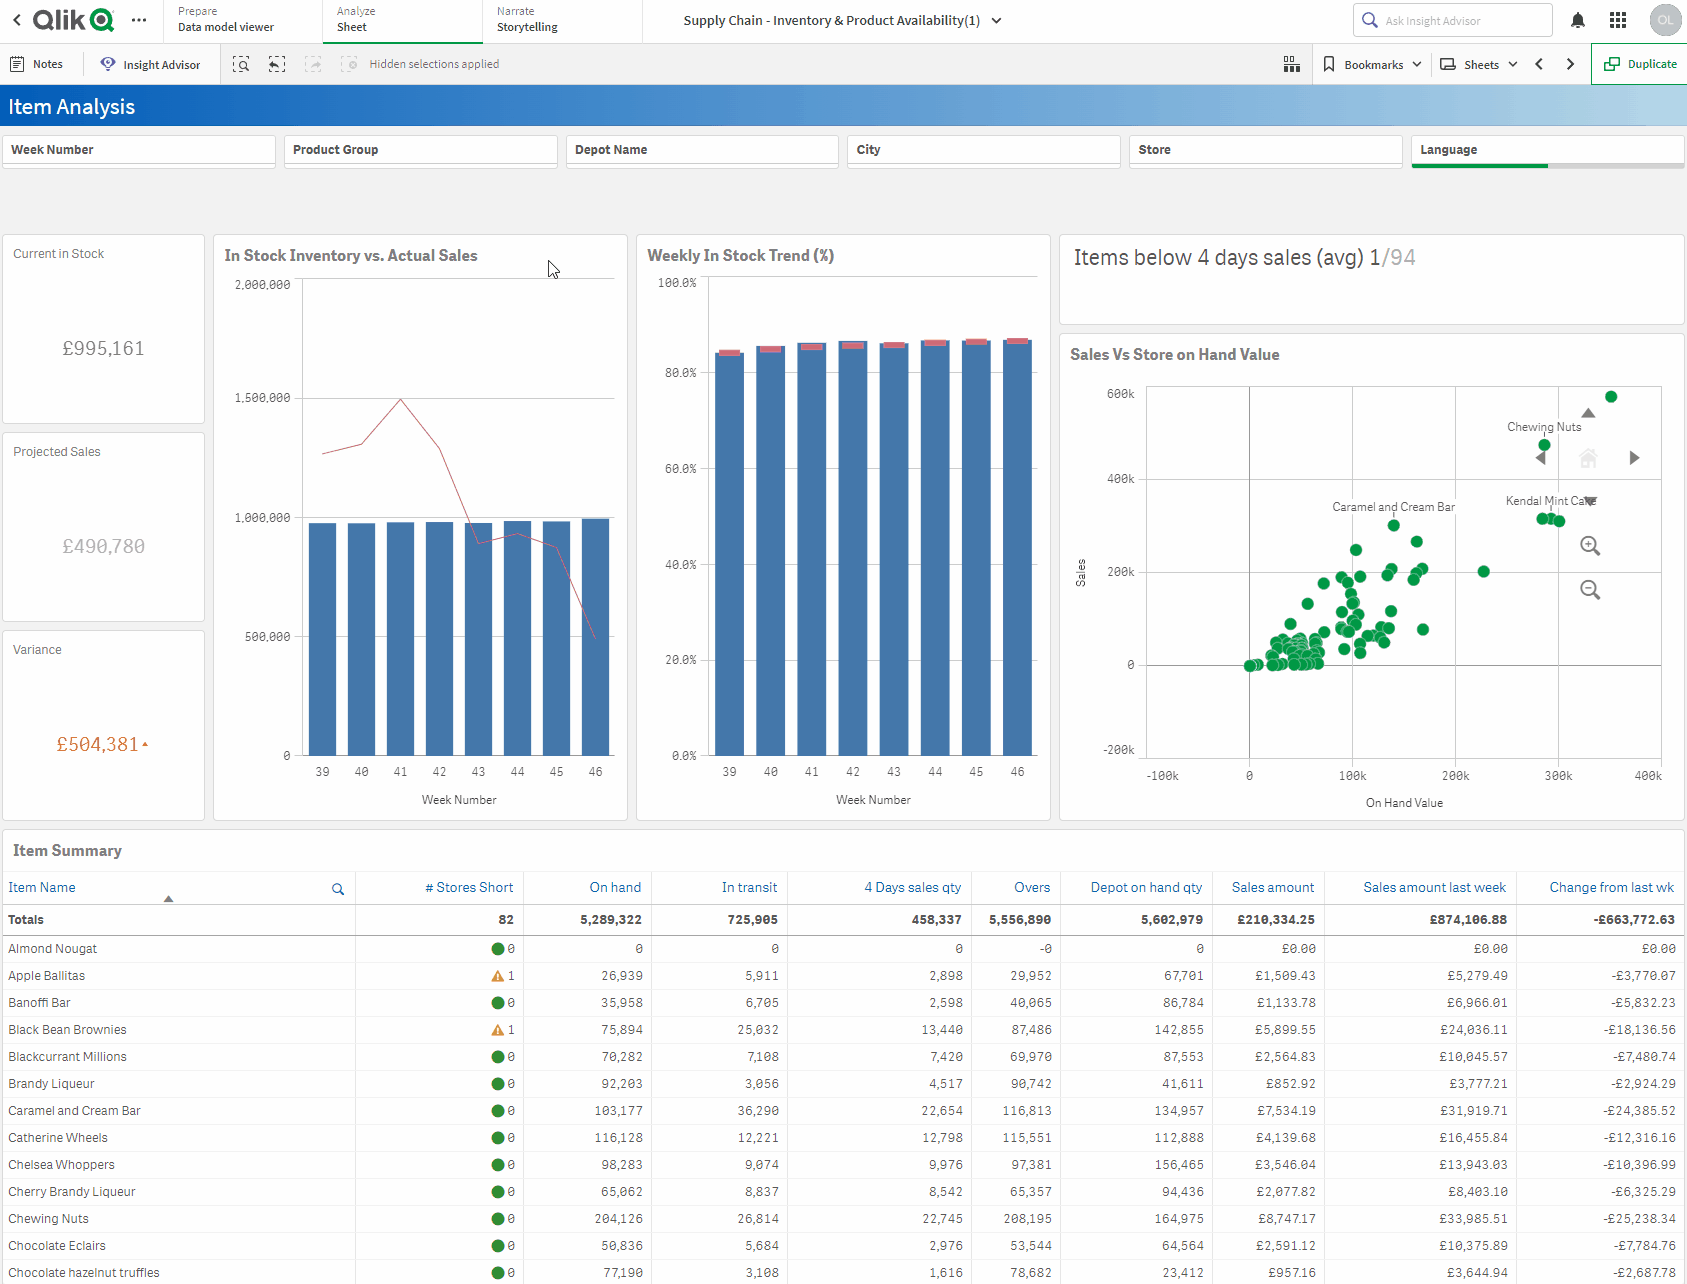Open the sheet layout grid icon
Screen dimensions: 1687x1284
(1291, 63)
